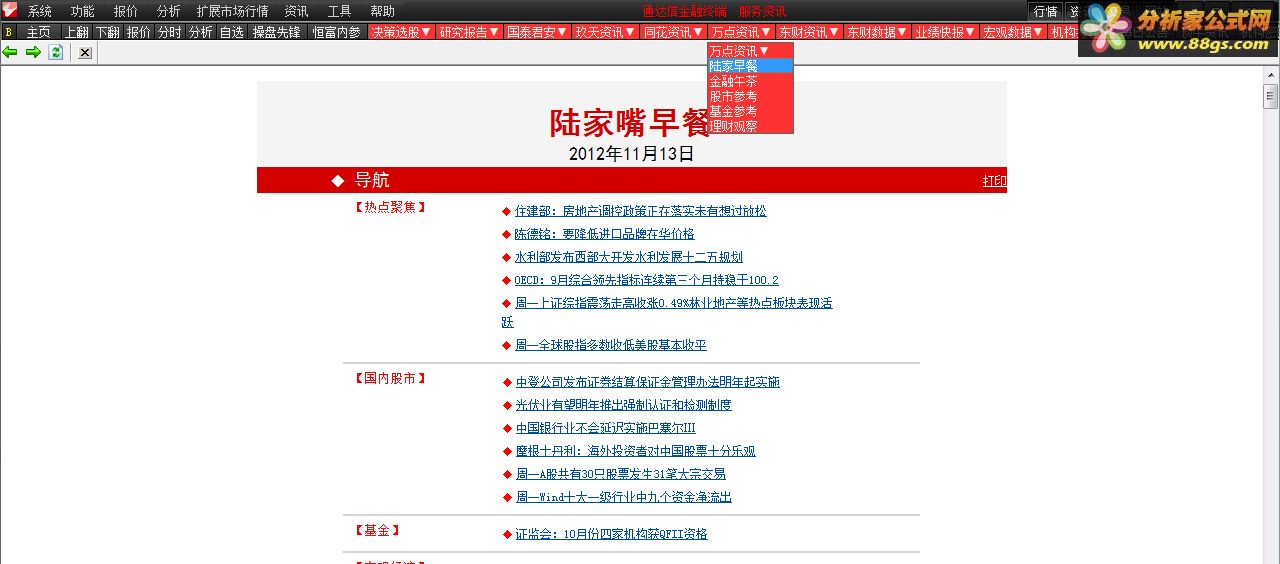Open the 报价 menu in menu bar
Screen dimensions: 1280x564
pos(126,11)
